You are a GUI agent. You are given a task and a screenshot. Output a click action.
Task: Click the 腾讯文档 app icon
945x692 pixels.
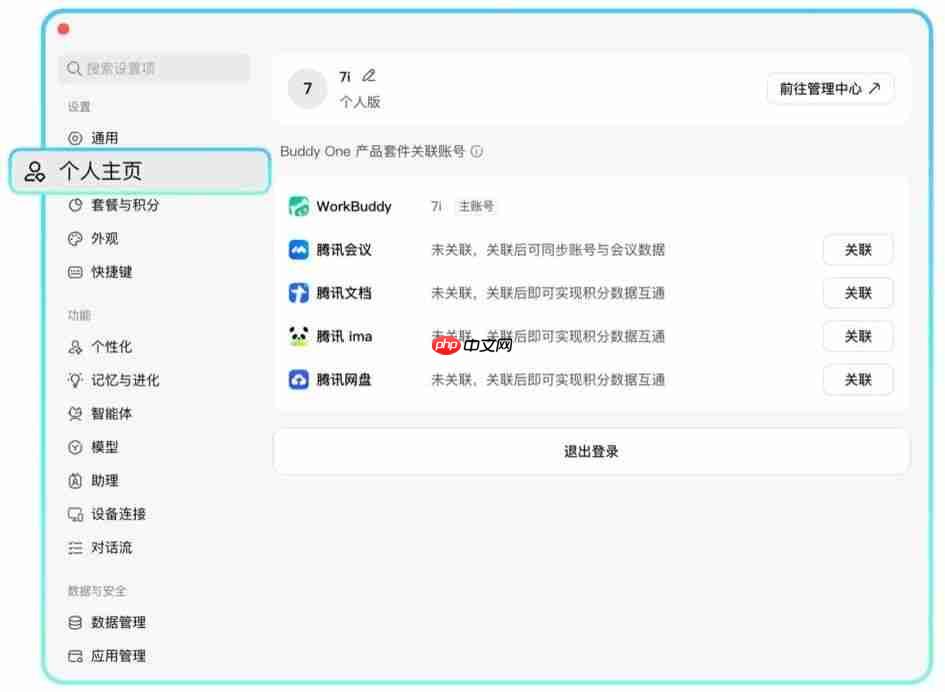click(298, 293)
